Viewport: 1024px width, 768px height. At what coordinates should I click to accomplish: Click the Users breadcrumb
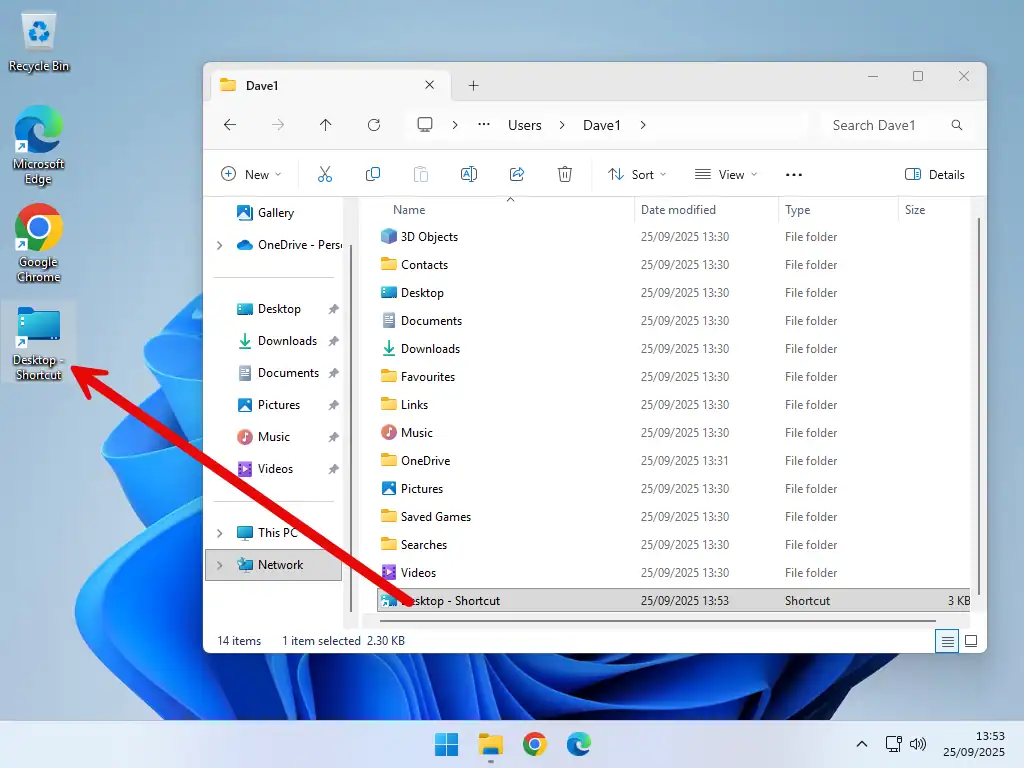525,125
